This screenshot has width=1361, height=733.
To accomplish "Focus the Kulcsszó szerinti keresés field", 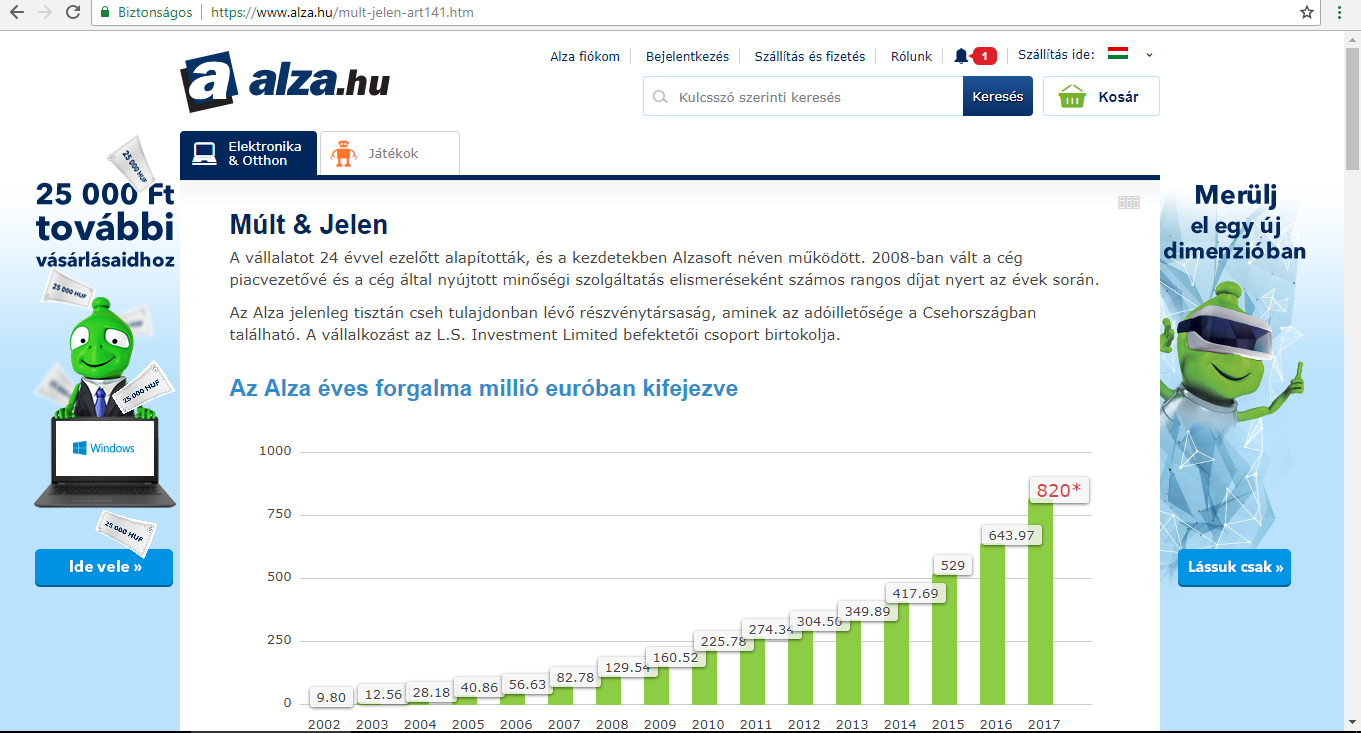I will click(803, 97).
